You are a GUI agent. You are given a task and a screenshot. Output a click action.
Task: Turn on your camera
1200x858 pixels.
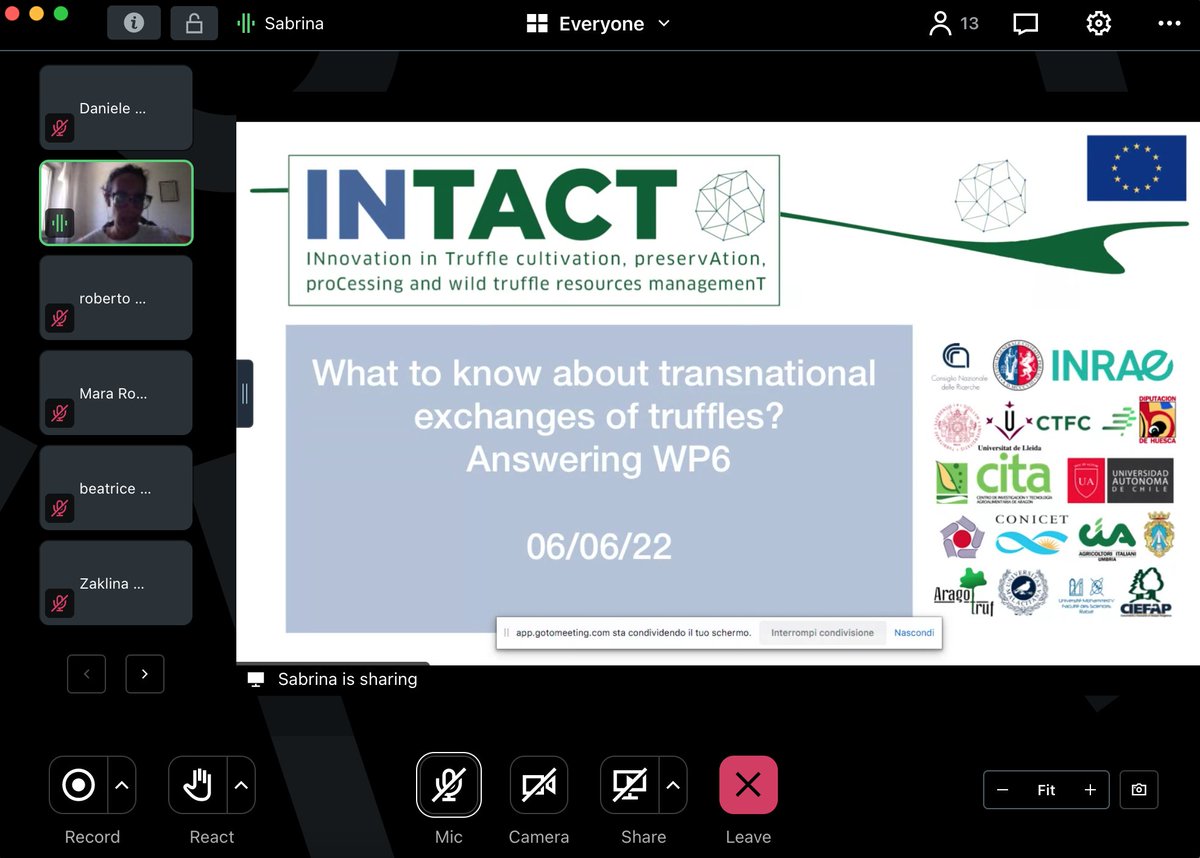tap(539, 785)
